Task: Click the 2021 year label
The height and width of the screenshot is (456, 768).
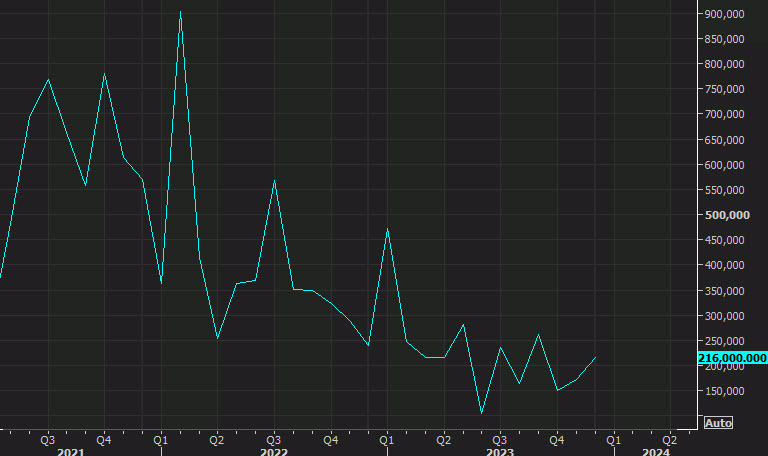Action: [x=71, y=452]
